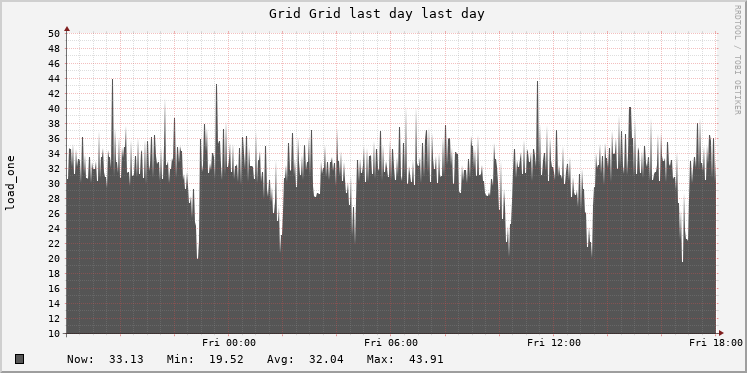Click the 'Now: 33.13' legend value
747x373 pixels.
pos(105,359)
